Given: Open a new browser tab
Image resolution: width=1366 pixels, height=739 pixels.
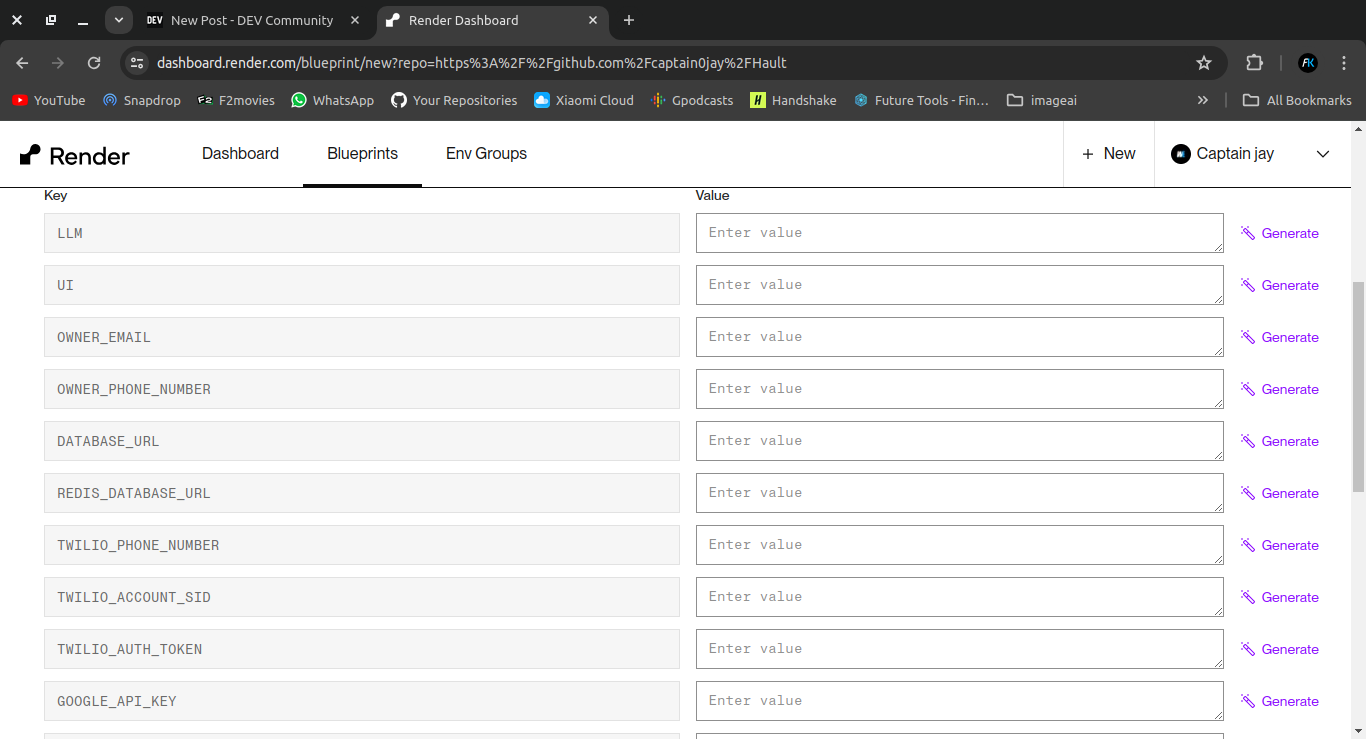Looking at the screenshot, I should pos(628,20).
